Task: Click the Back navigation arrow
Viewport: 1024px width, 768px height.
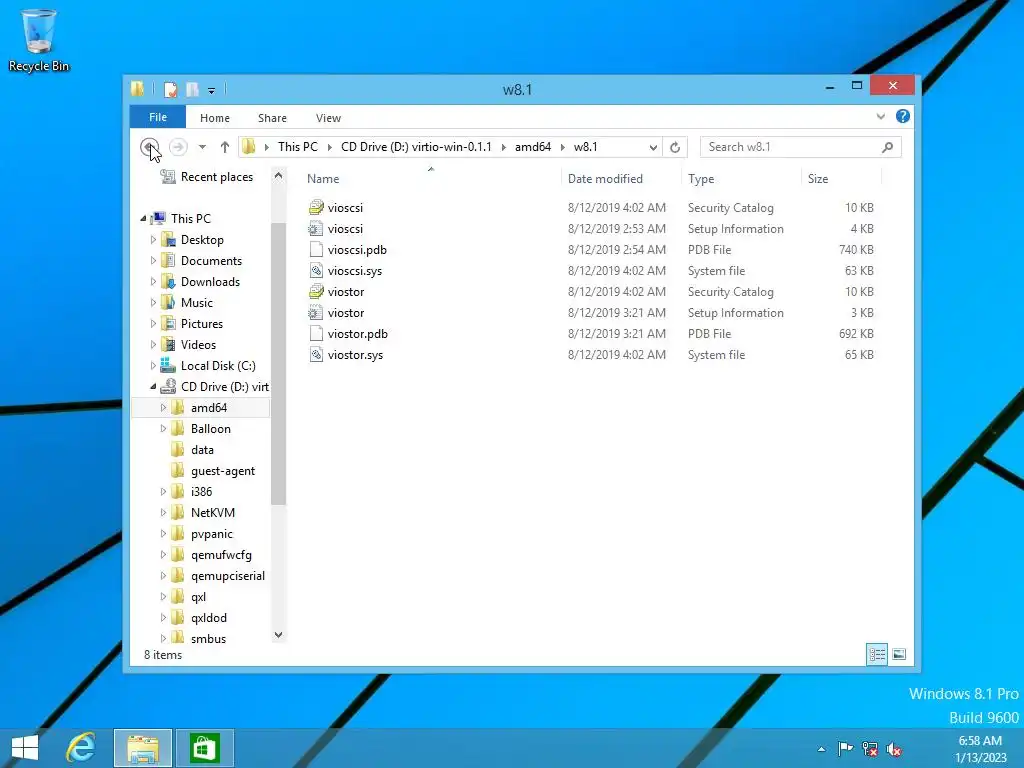Action: tap(150, 147)
